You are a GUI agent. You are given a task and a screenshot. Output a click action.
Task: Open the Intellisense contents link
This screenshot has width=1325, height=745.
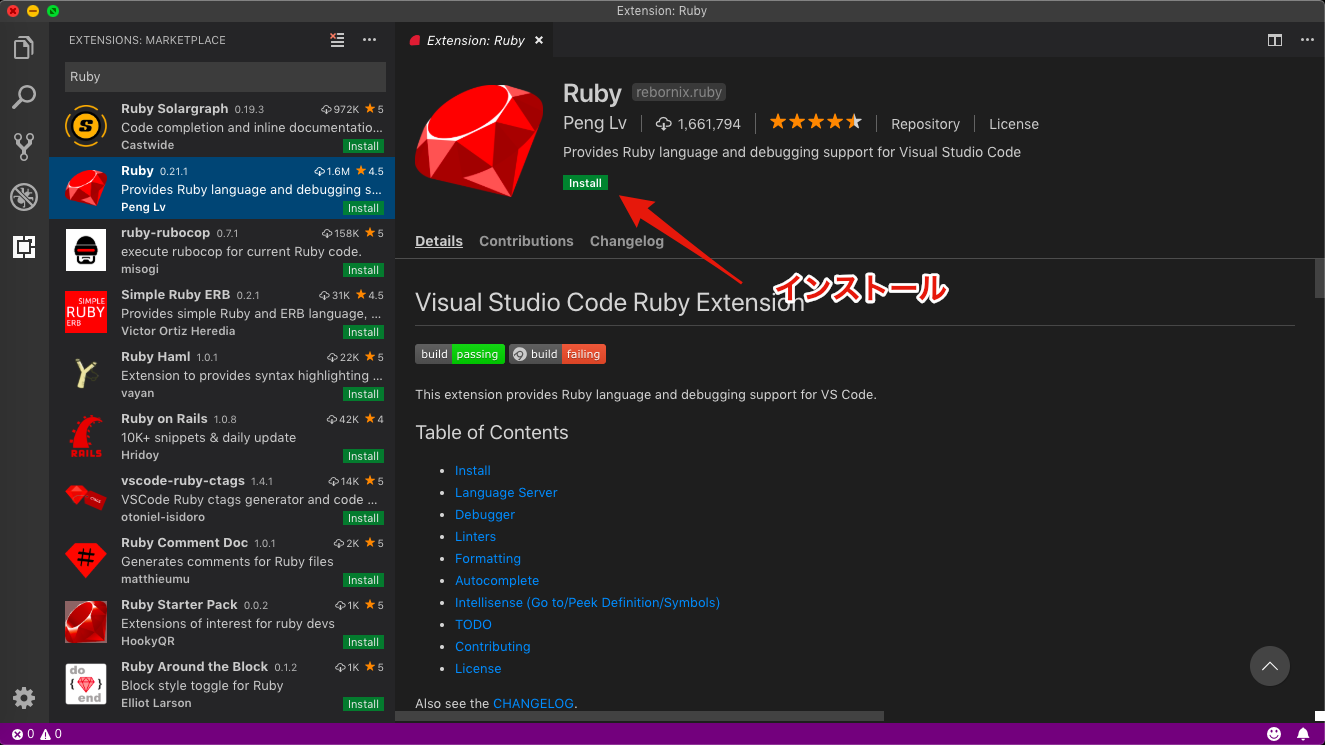(x=587, y=602)
